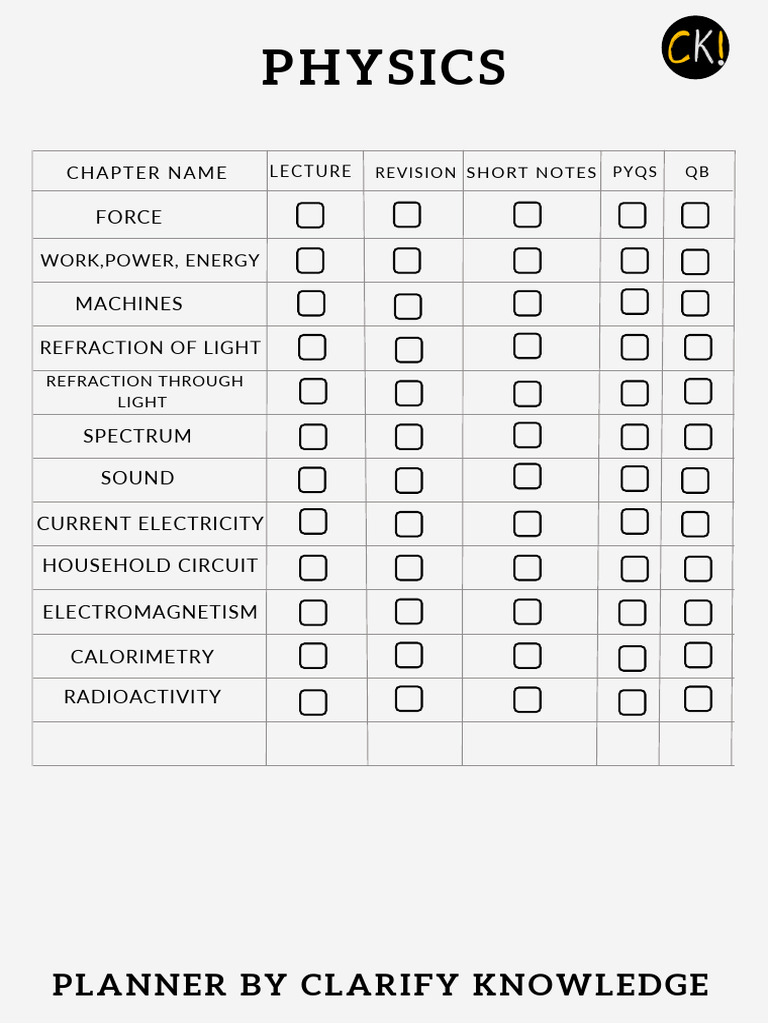Tick Work, Power, Energy Revision checkbox
This screenshot has height=1024, width=768.
(407, 260)
